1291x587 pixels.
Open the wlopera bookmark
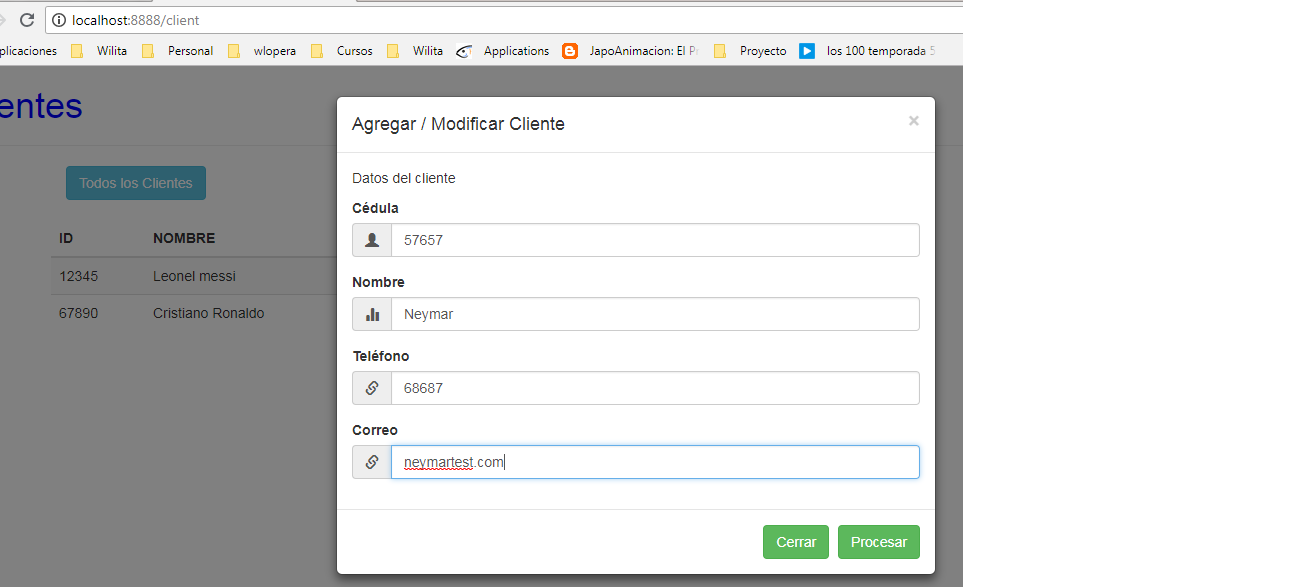pos(274,51)
